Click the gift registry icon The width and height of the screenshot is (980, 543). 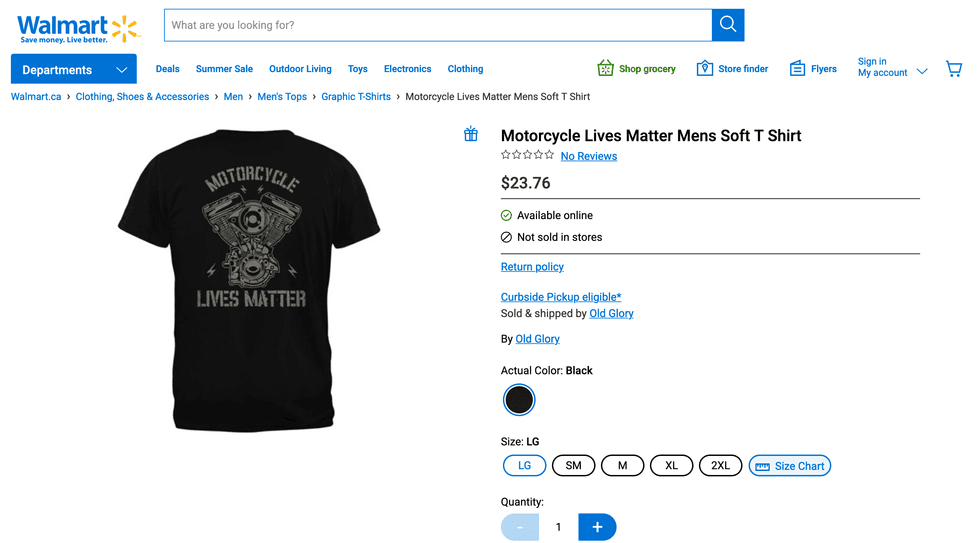[x=471, y=135]
